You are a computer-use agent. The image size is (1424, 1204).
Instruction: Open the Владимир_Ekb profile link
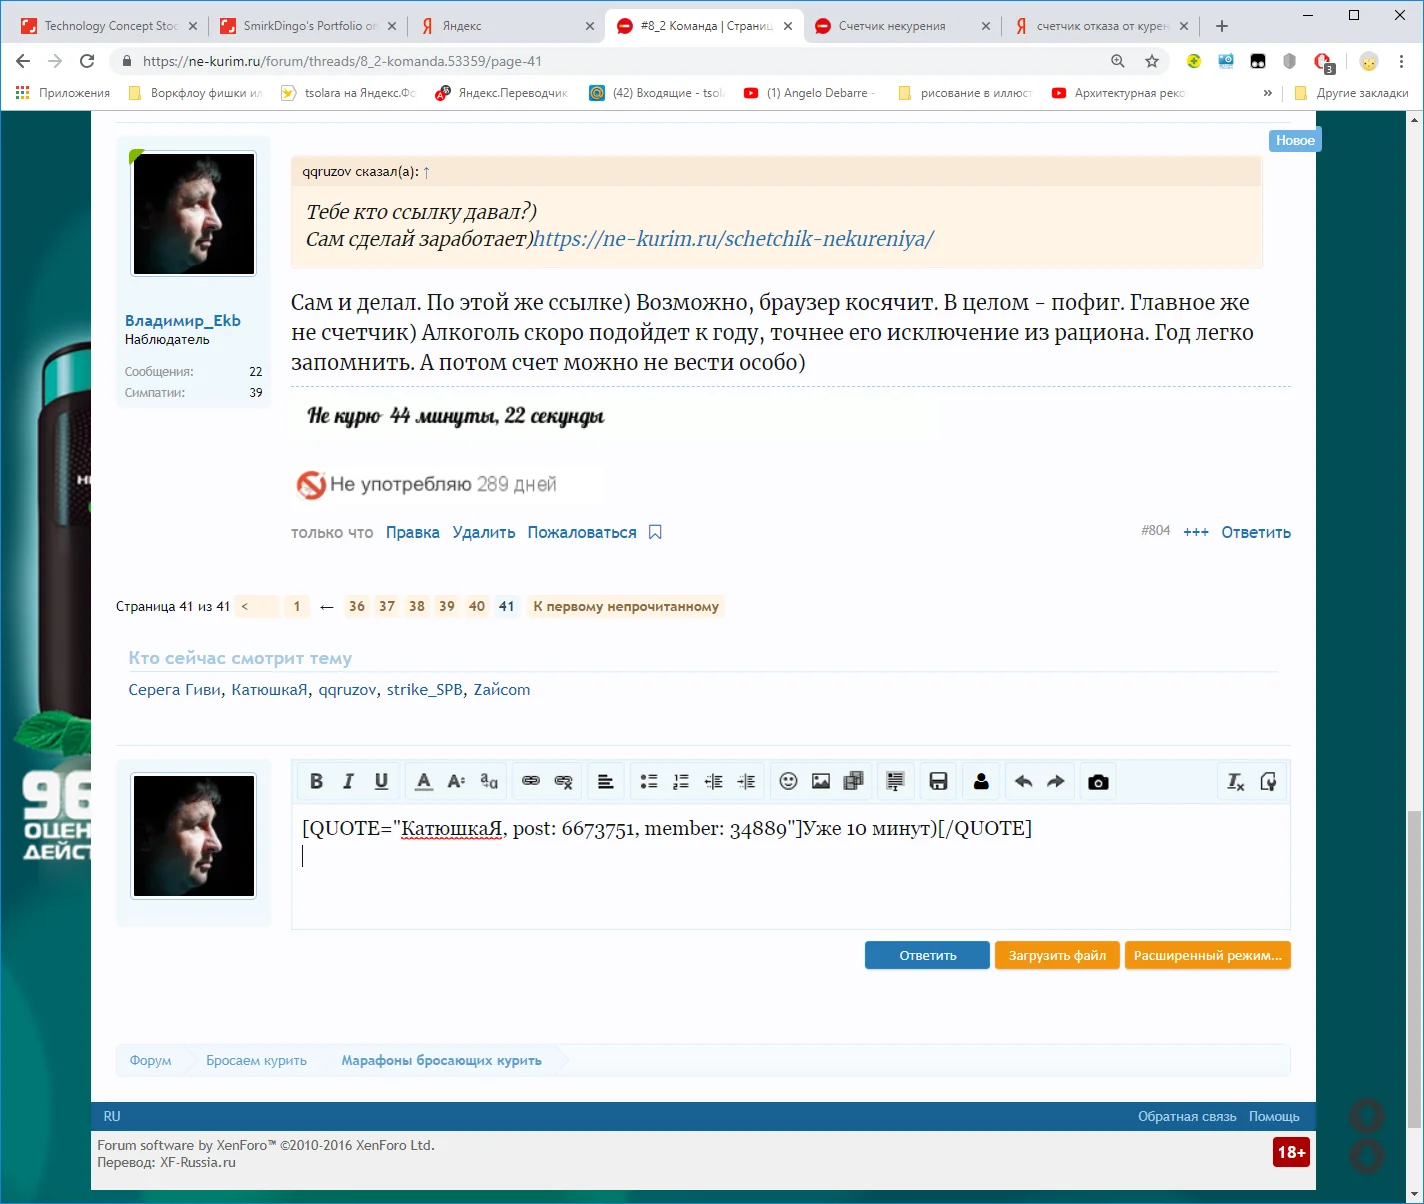[x=183, y=320]
